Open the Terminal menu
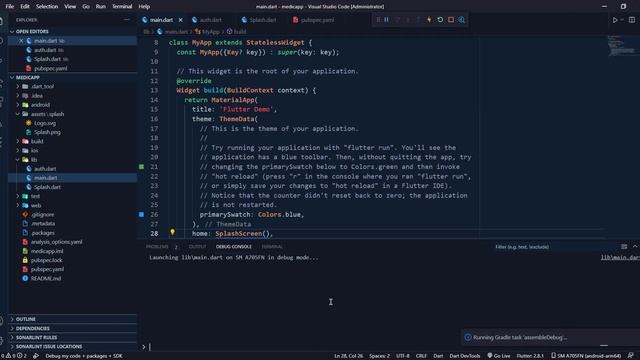This screenshot has height=360, width=640. [122, 7]
